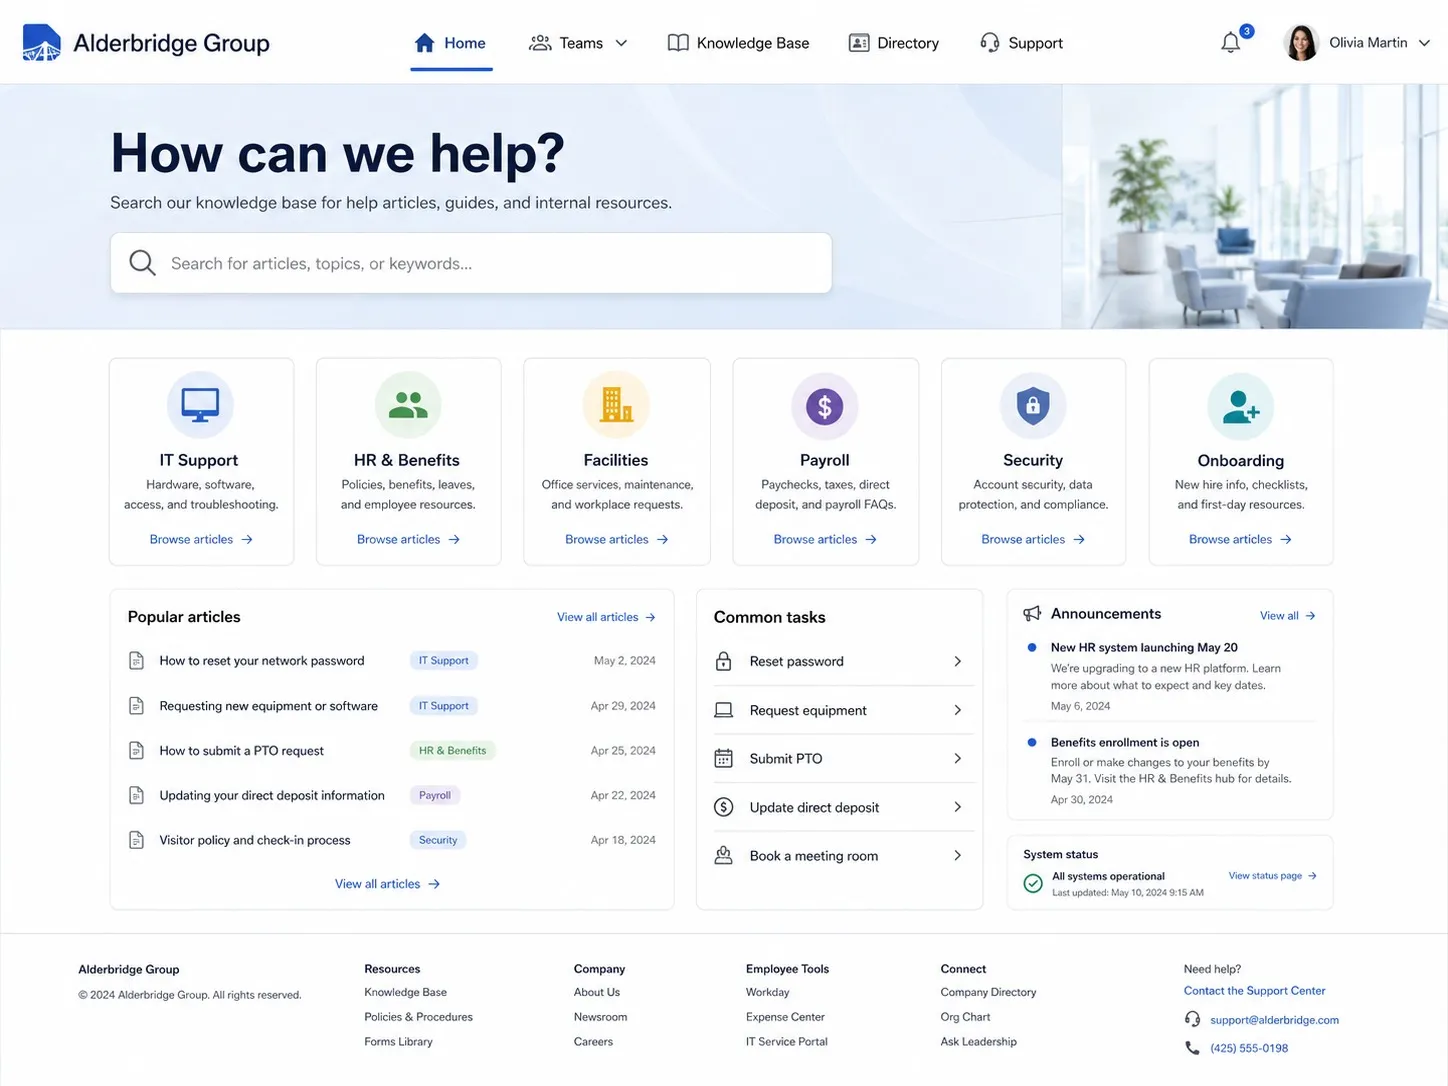Open Directory in the top navigation
This screenshot has width=1448, height=1086.
pyautogui.click(x=894, y=43)
